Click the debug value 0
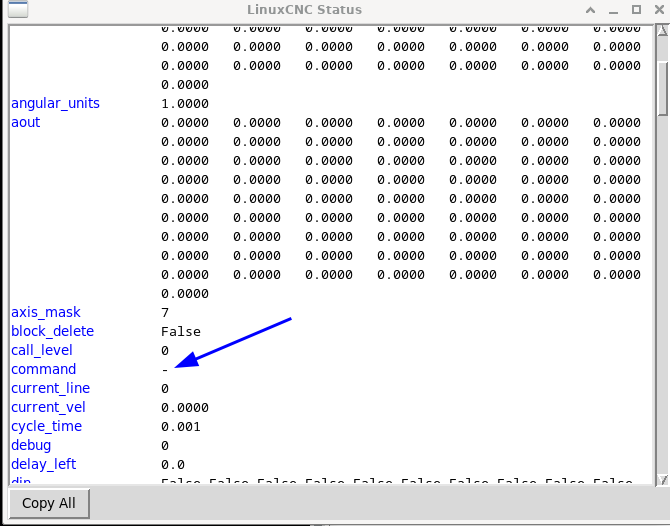Image resolution: width=670 pixels, height=526 pixels. point(165,446)
